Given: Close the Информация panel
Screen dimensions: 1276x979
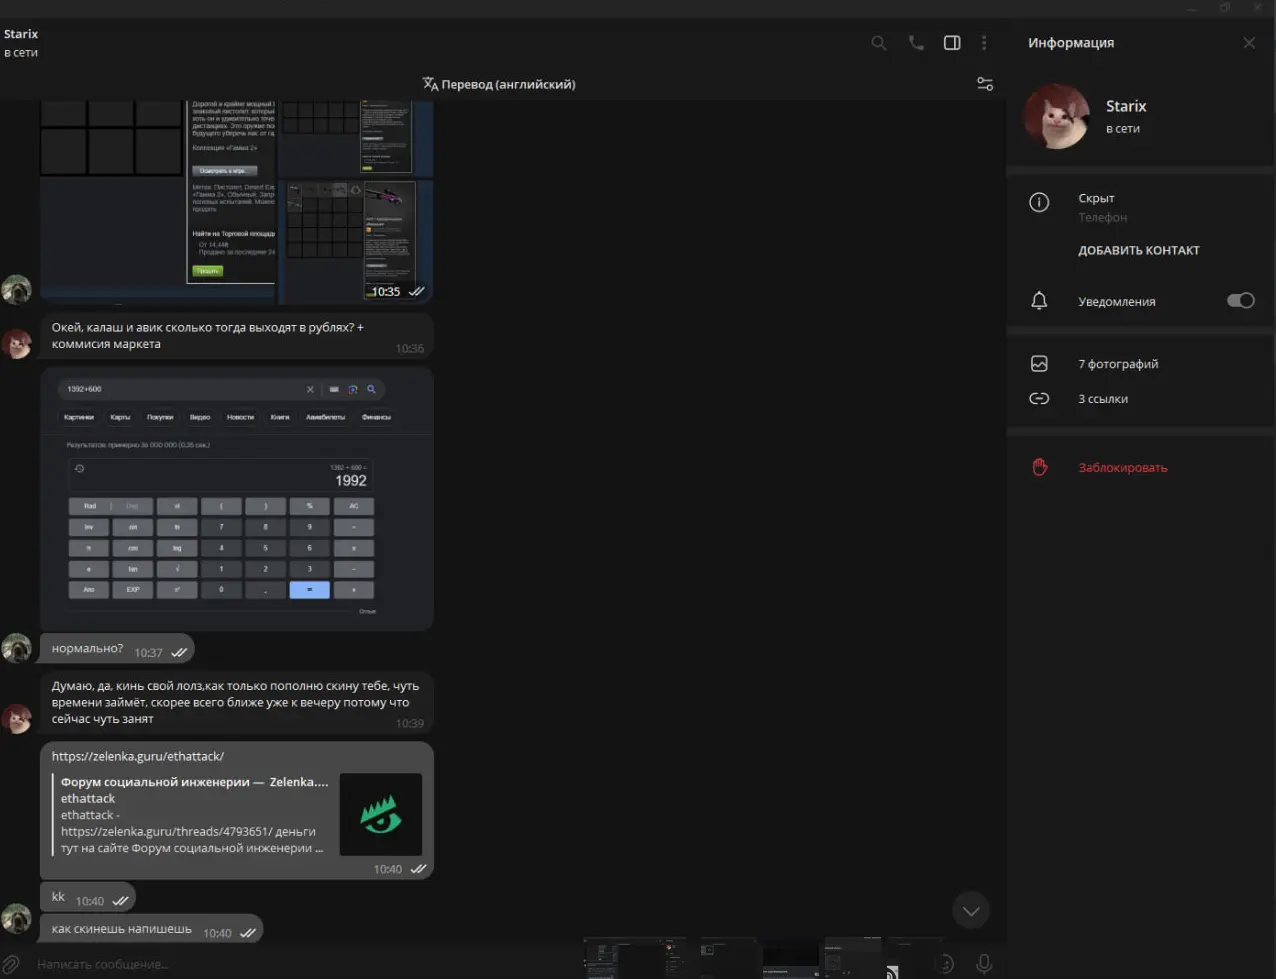Looking at the screenshot, I should (1249, 43).
